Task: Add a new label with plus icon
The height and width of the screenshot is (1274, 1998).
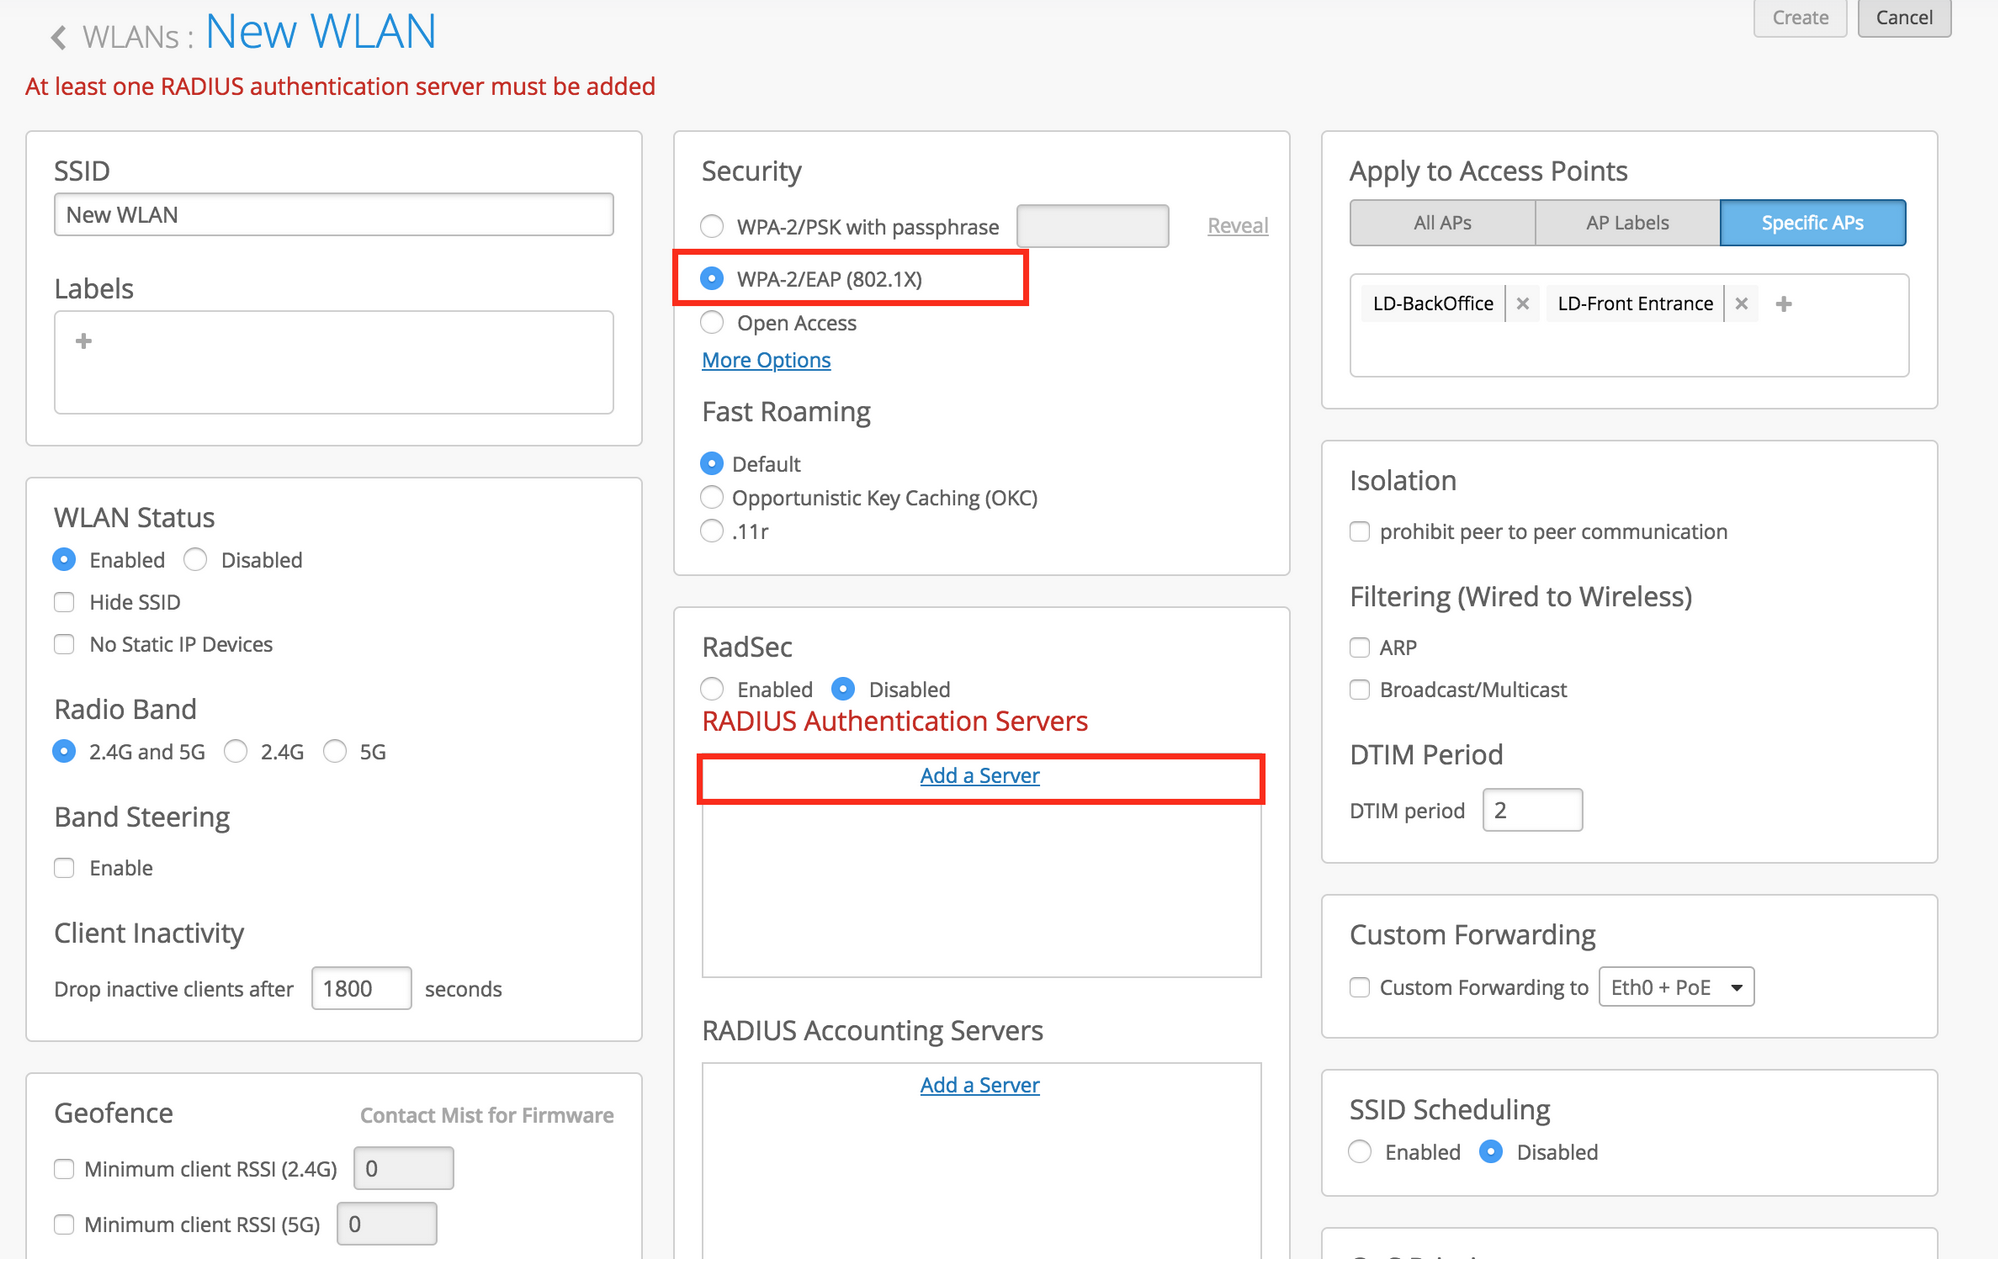Action: pyautogui.click(x=84, y=341)
